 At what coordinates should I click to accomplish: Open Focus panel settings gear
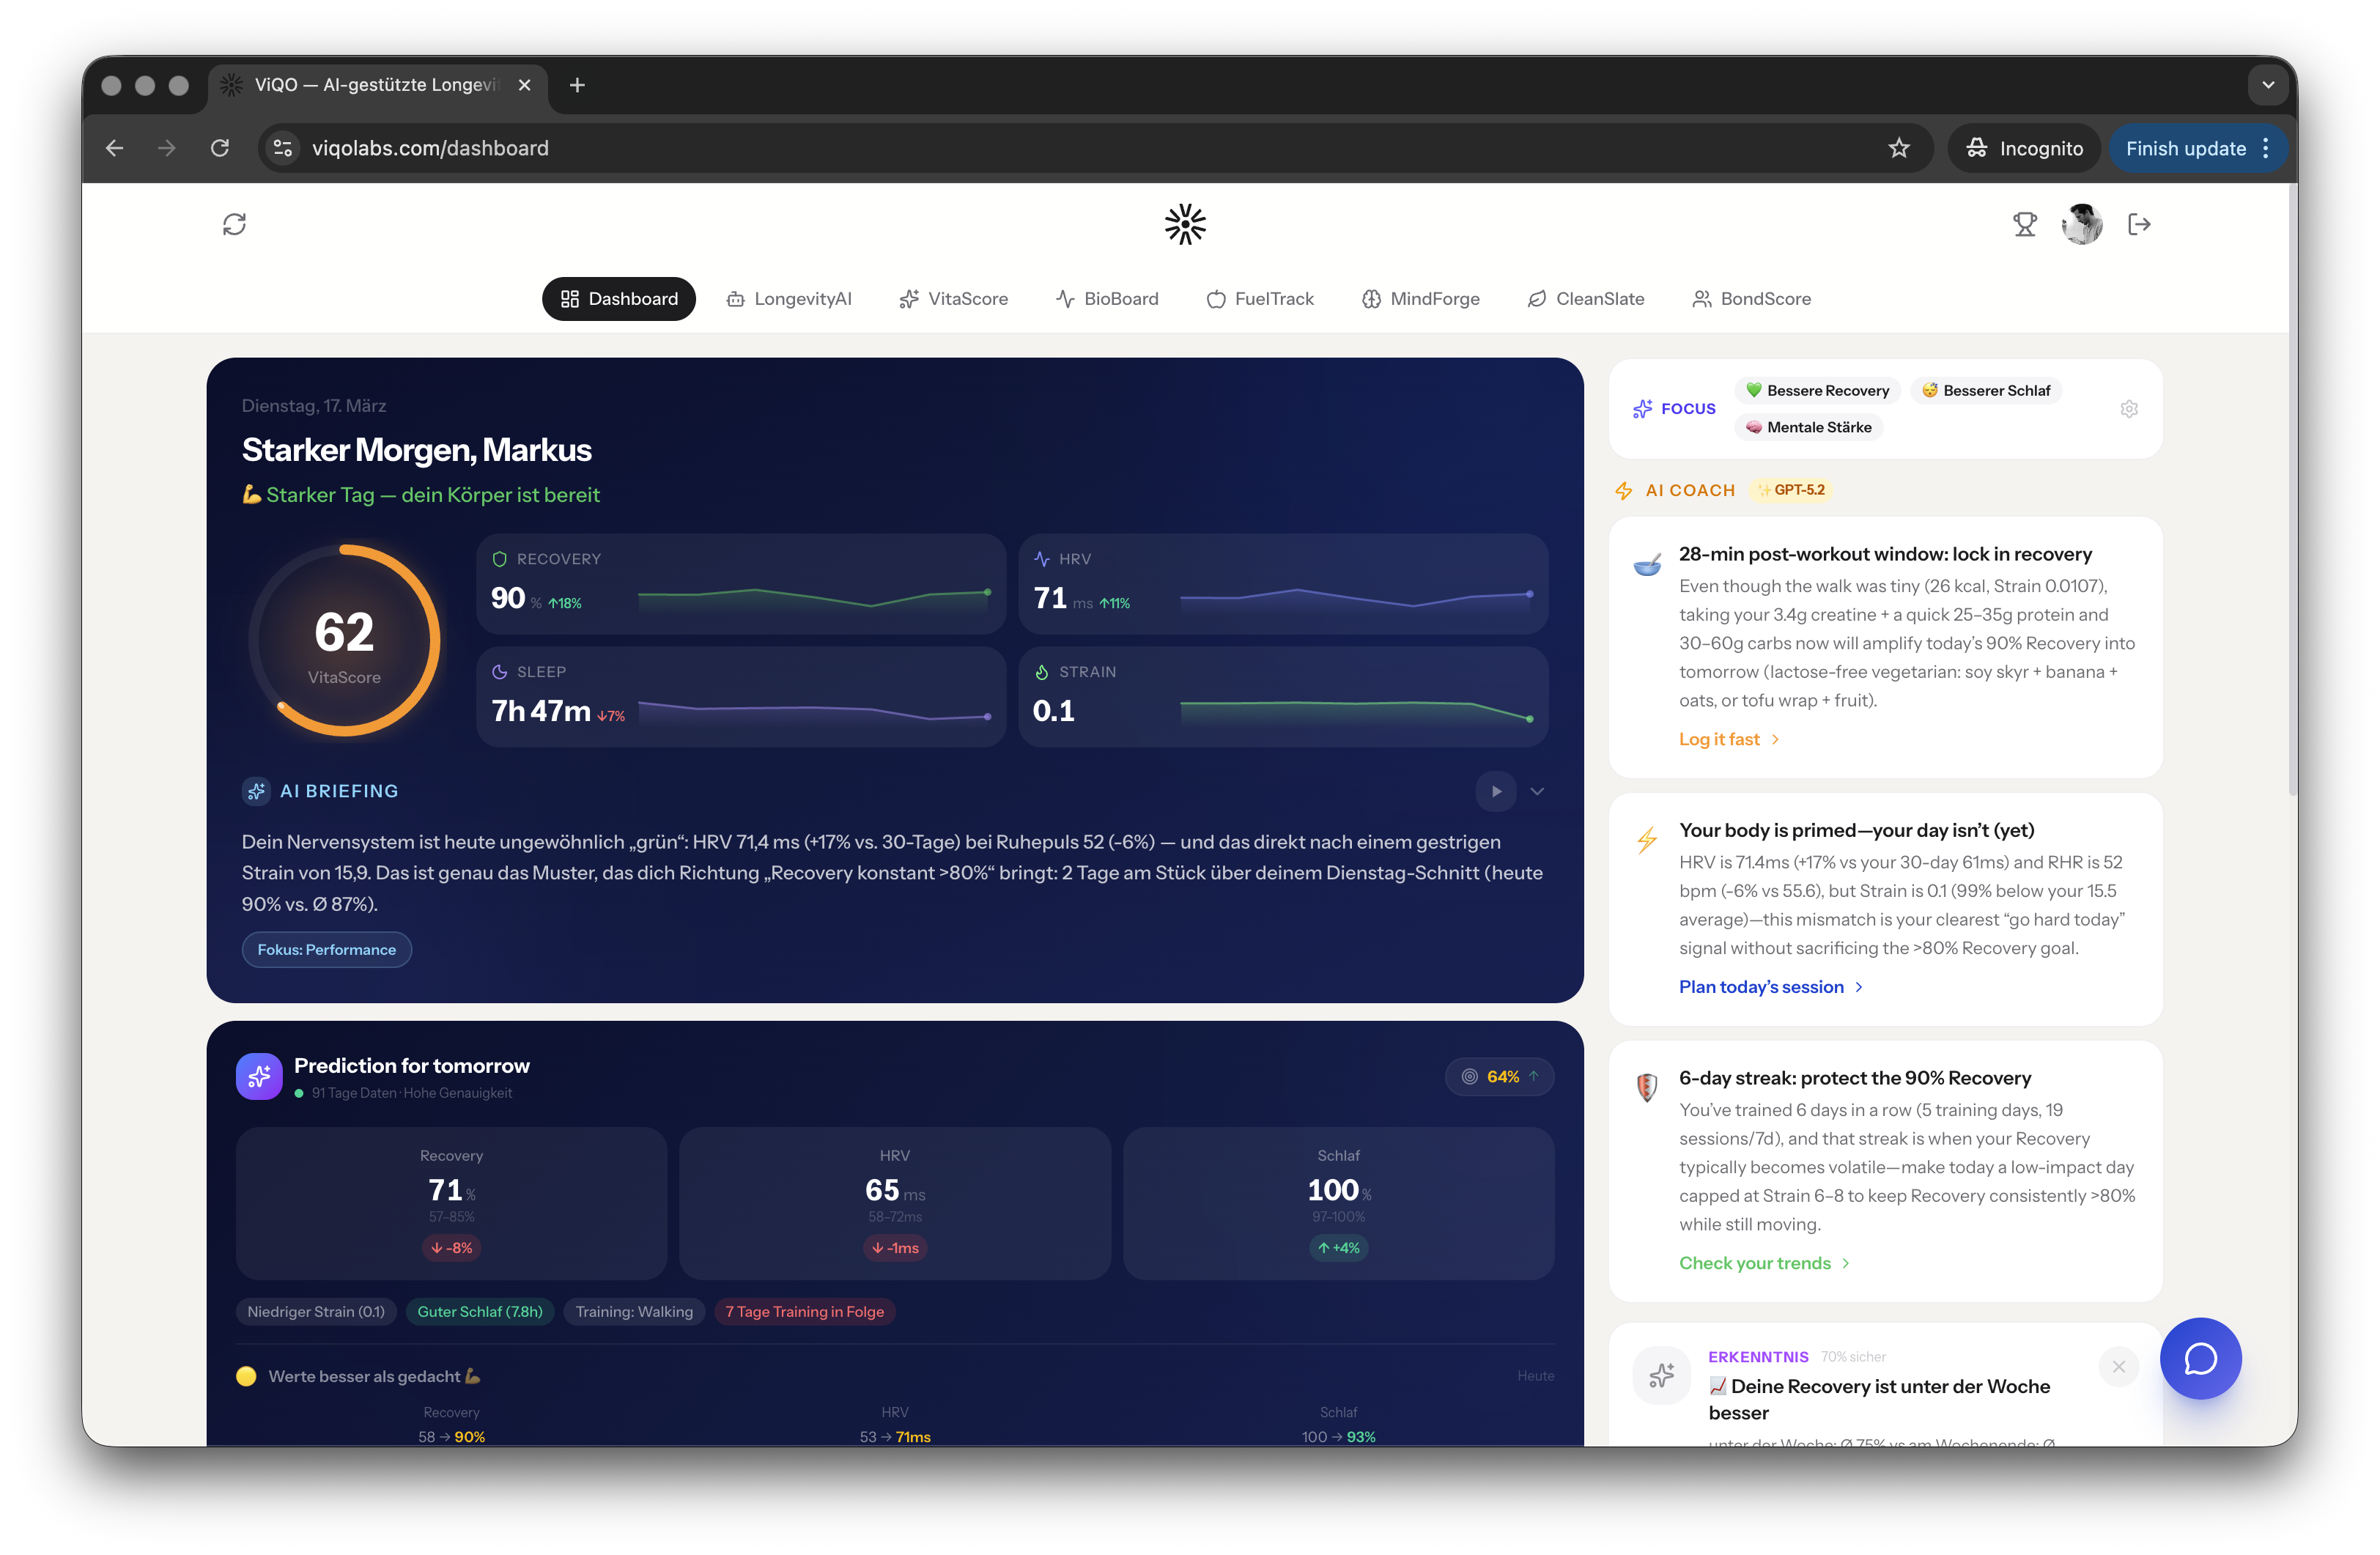coord(2129,408)
